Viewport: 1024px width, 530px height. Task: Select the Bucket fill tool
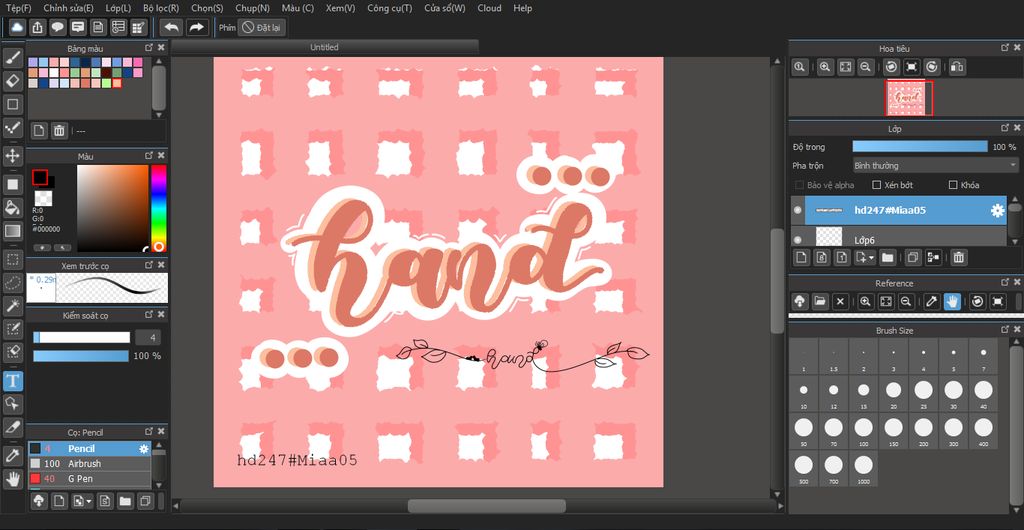[12, 208]
